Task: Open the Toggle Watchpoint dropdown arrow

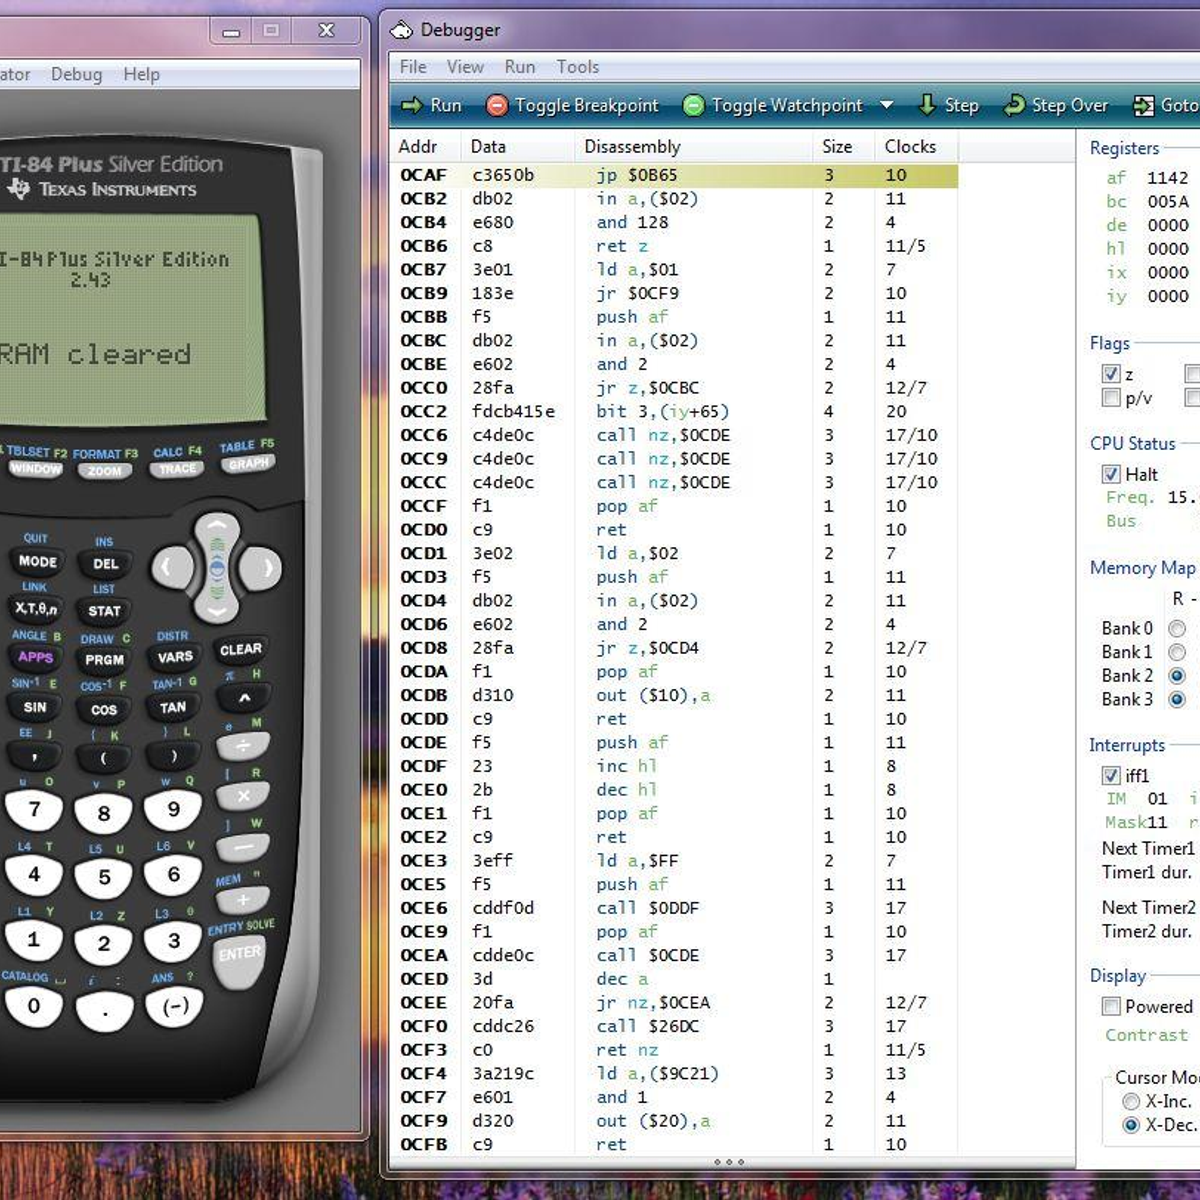Action: point(884,105)
